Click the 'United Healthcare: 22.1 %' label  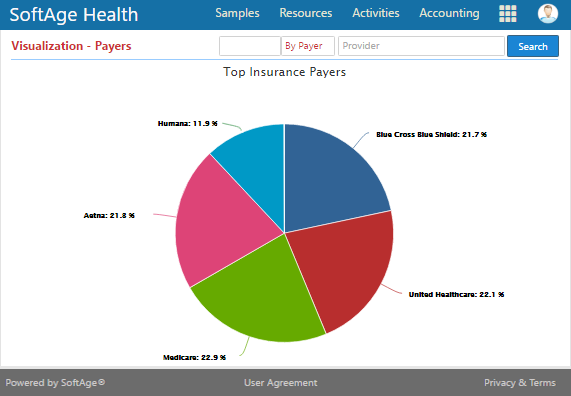point(456,294)
